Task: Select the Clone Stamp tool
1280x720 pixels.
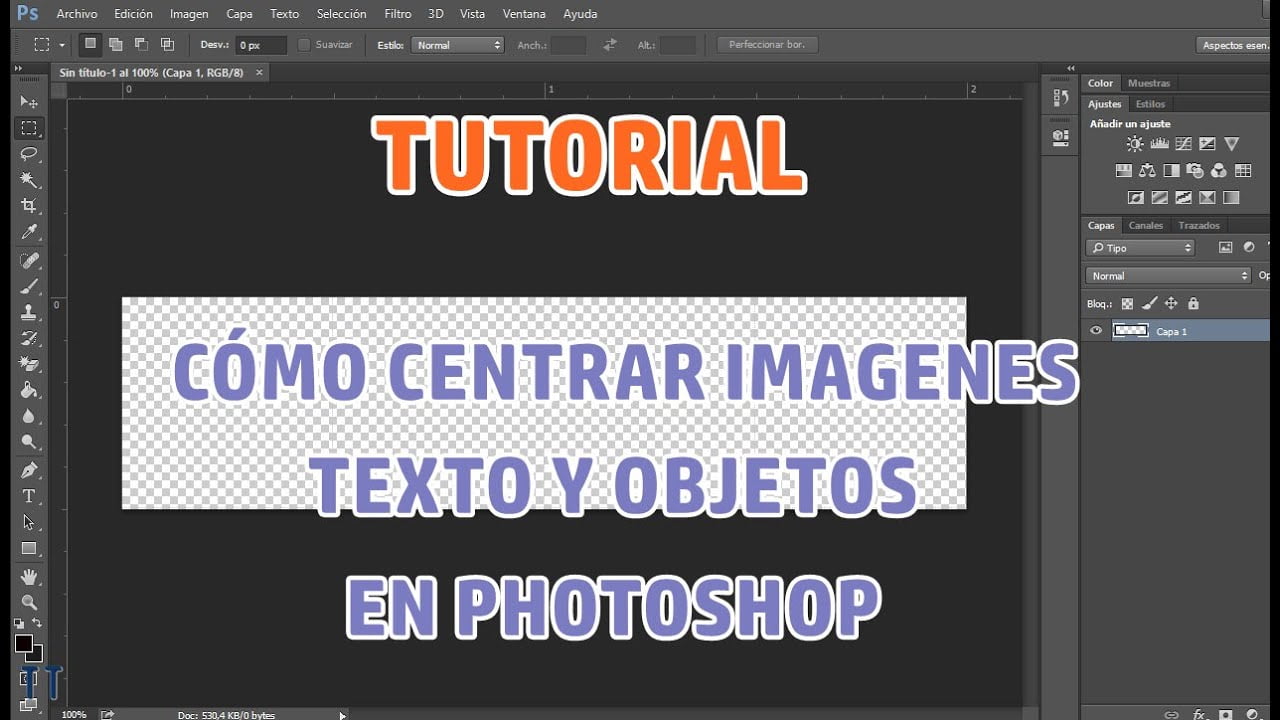Action: [29, 313]
